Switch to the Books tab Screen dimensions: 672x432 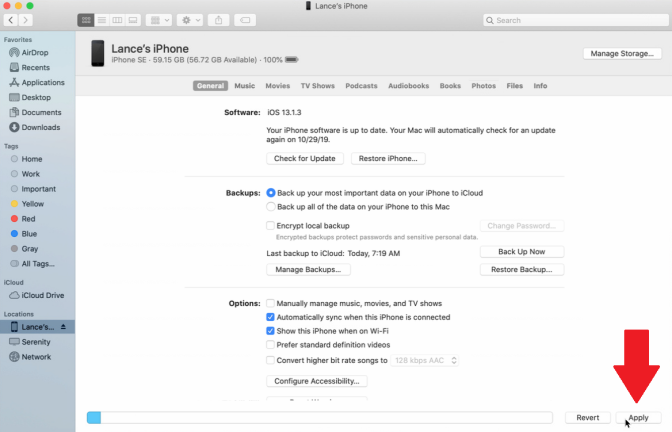[x=450, y=86]
